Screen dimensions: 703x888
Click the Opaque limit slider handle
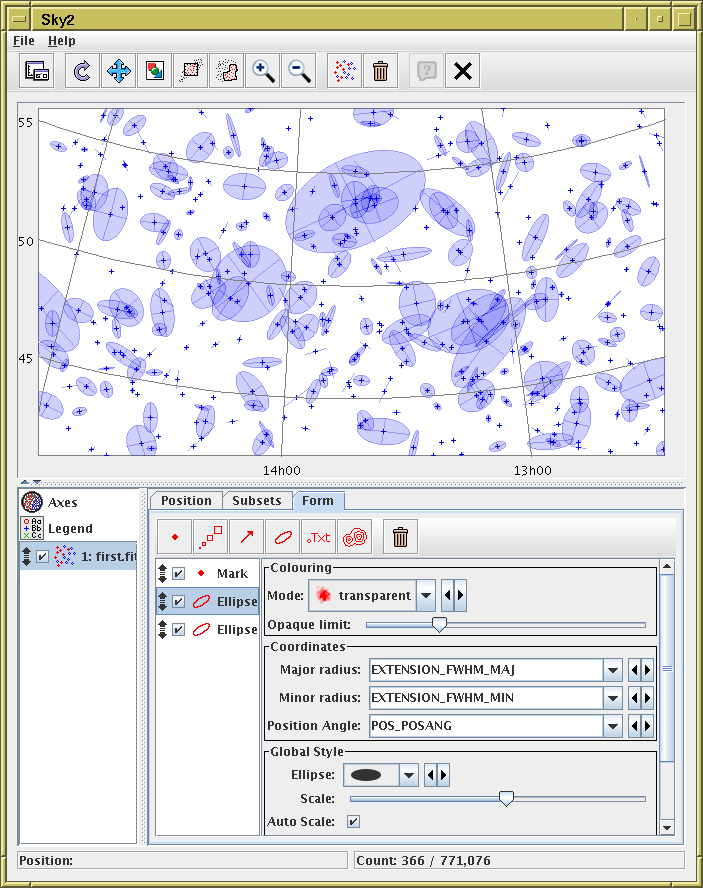tap(438, 625)
